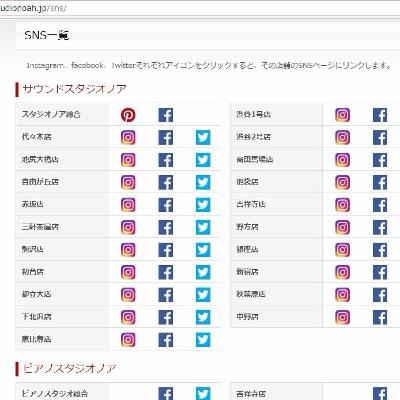Viewport: 400px width, 400px height.
Task: View 初台店 Instagram profile
Action: tap(128, 272)
